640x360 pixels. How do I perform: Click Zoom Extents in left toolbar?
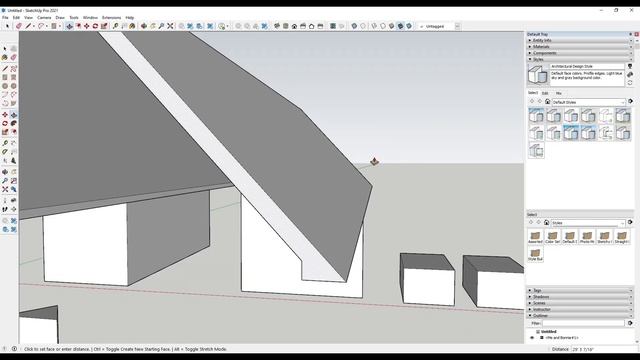click(x=5, y=189)
